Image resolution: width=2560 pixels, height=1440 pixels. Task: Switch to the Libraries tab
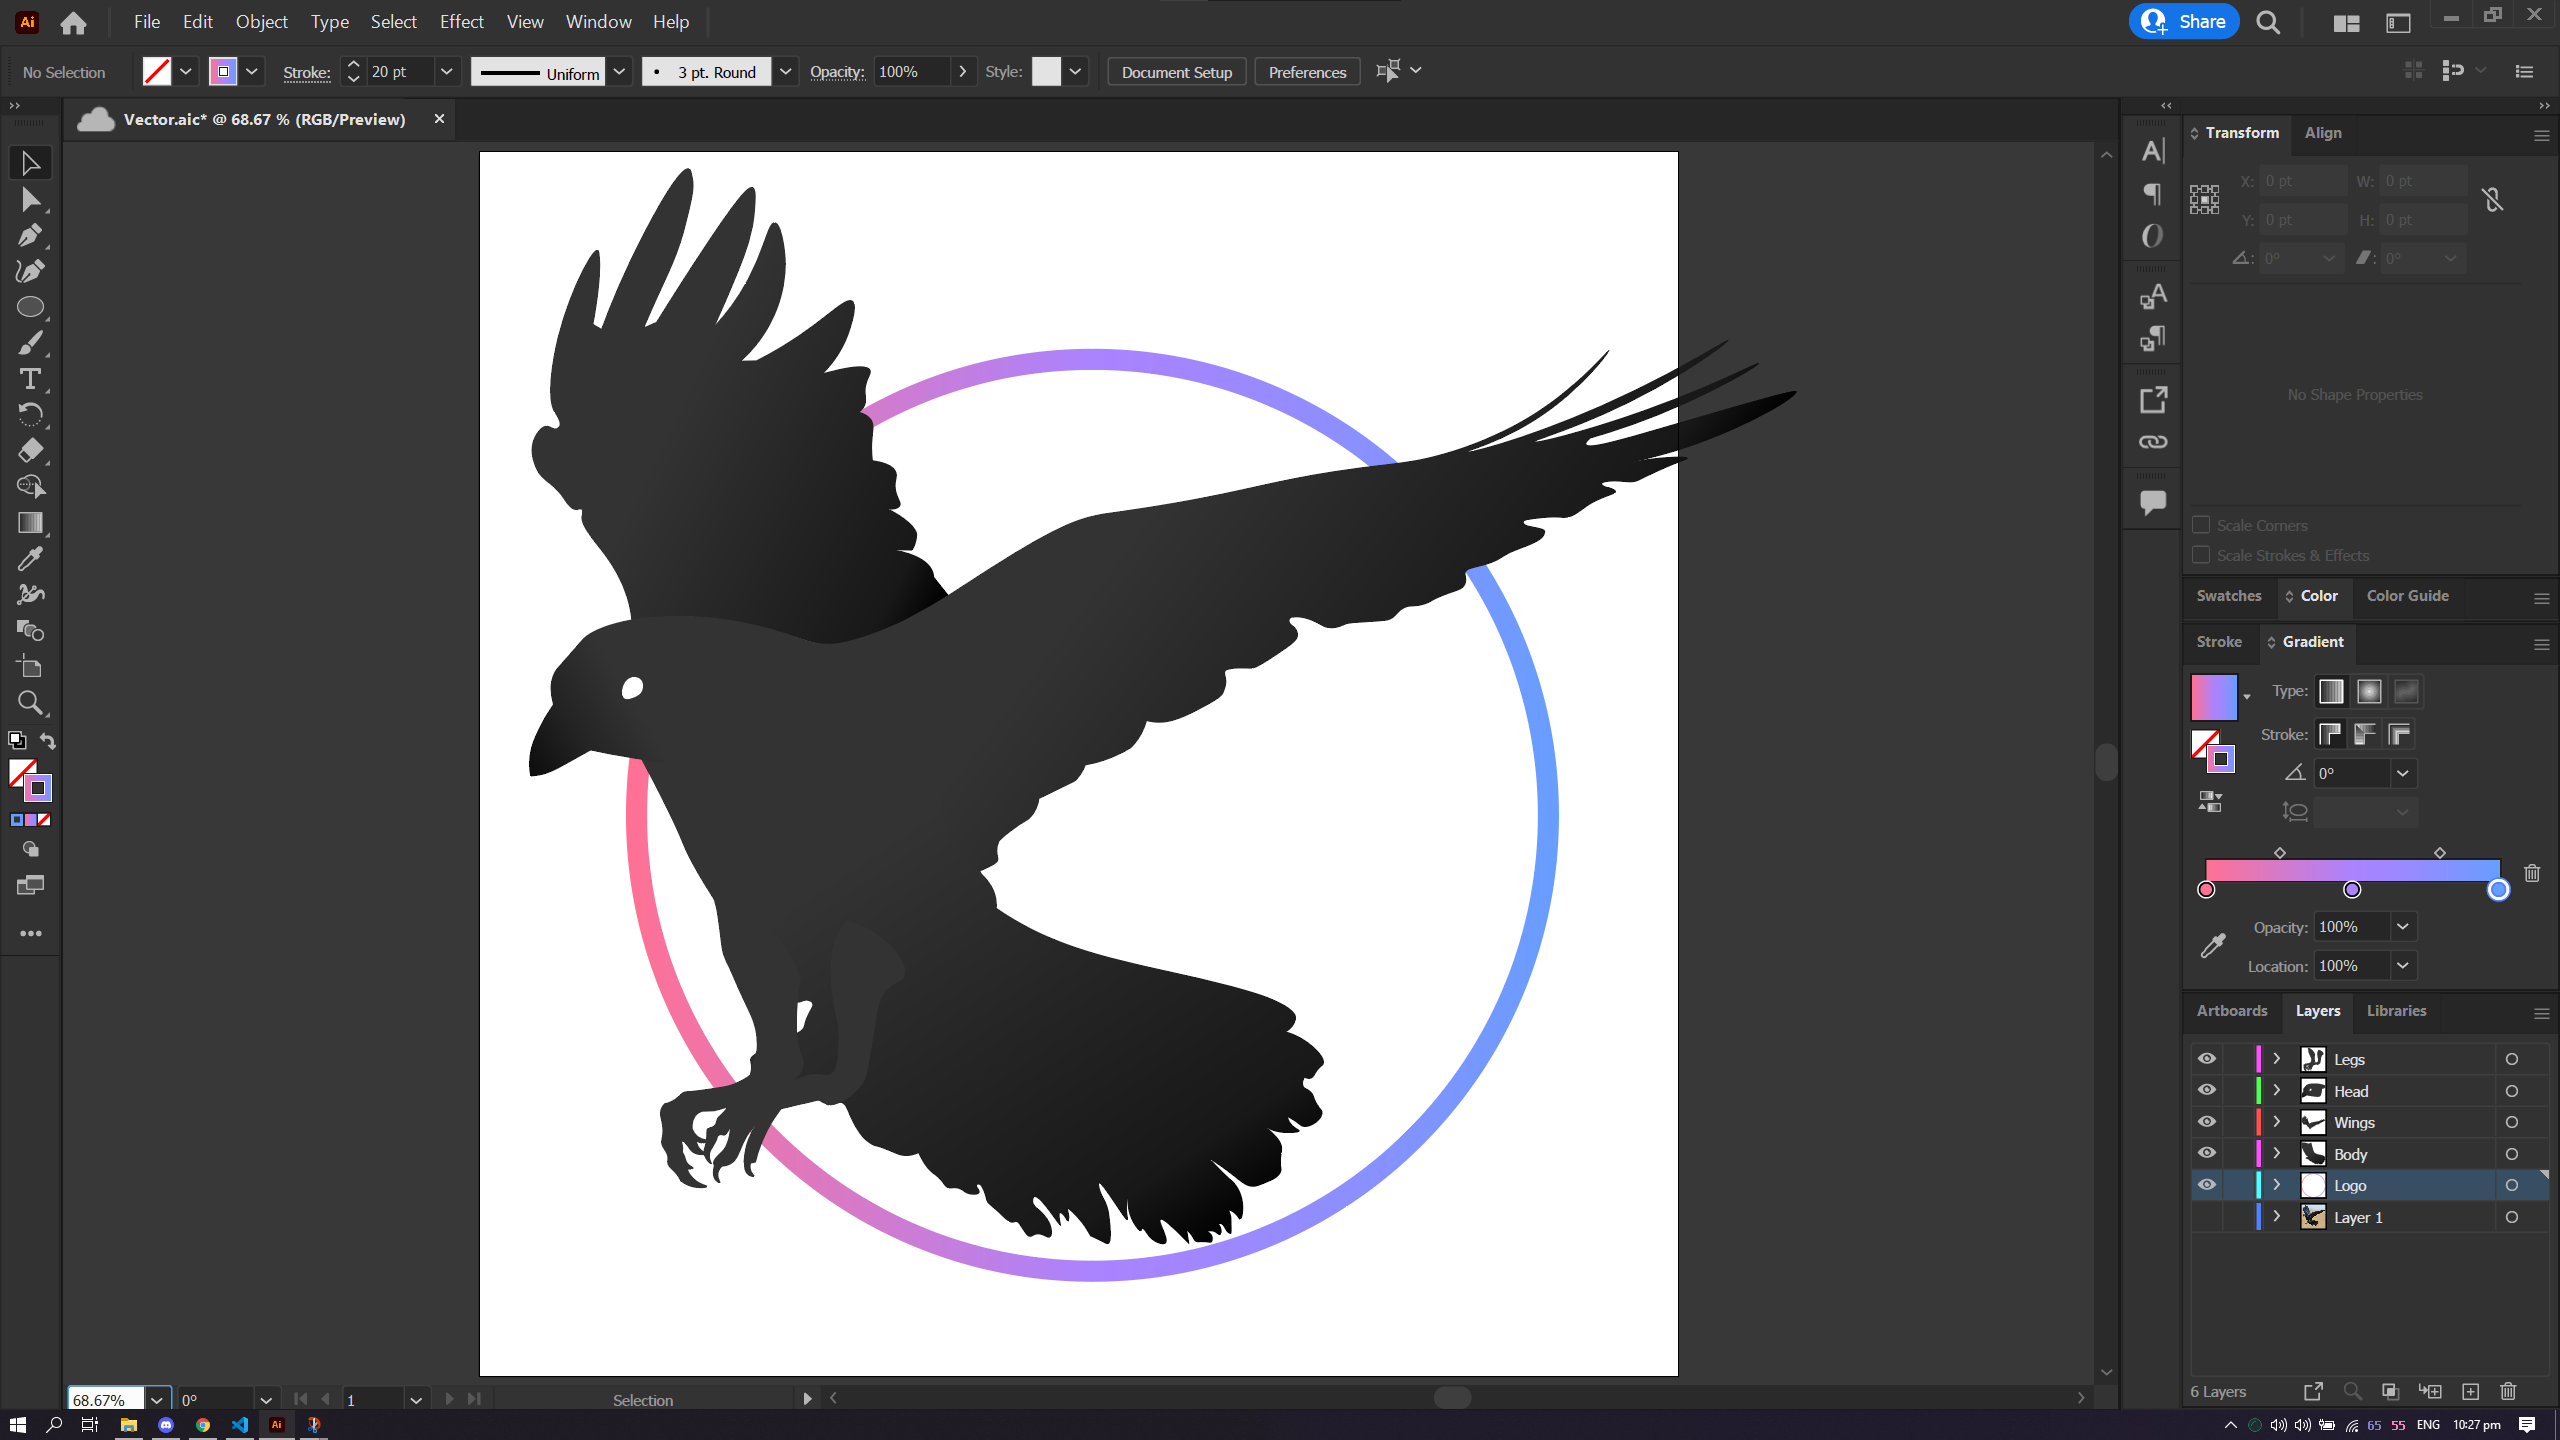tap(2396, 1011)
